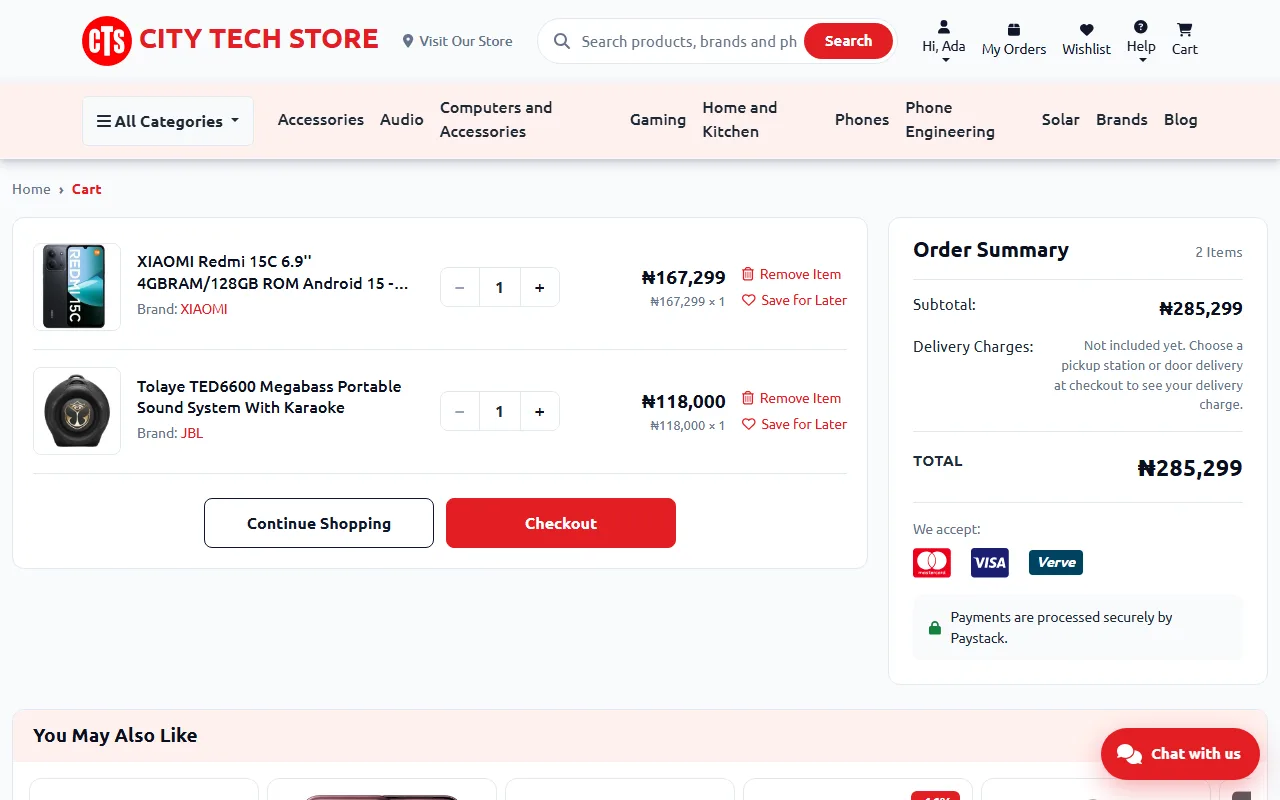The image size is (1280, 800).
Task: Open Computers and Accessories category
Action: point(496,119)
